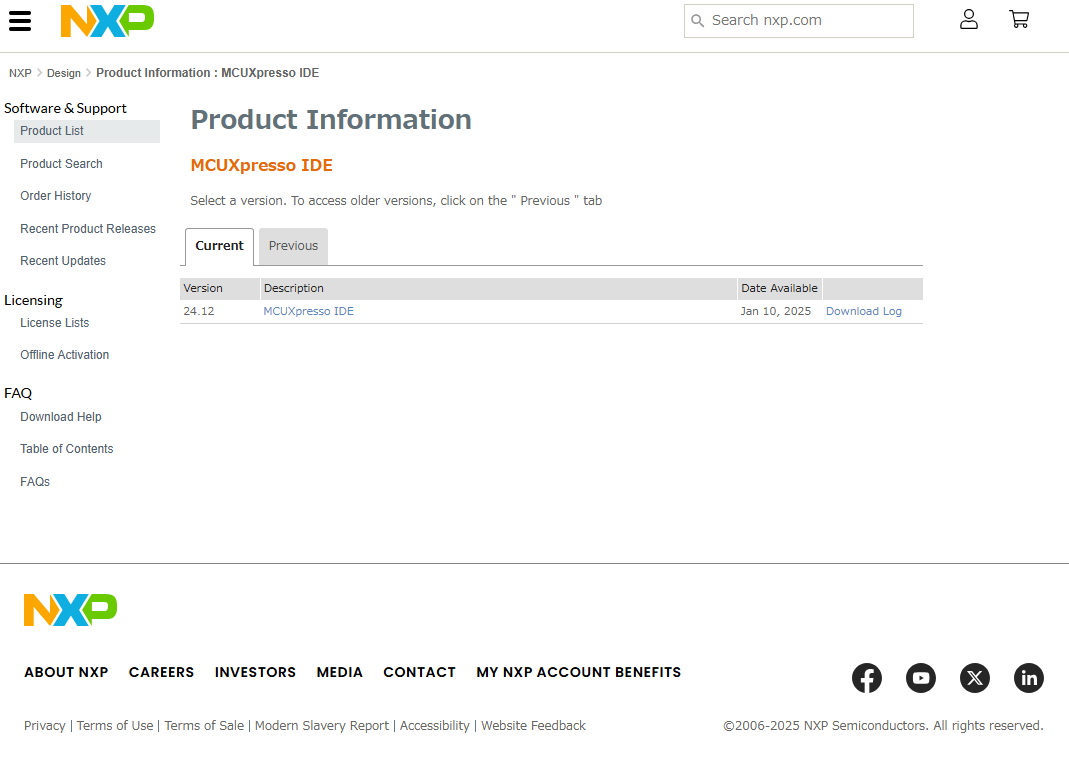
Task: Click the NXP logo in header
Action: [x=107, y=21]
